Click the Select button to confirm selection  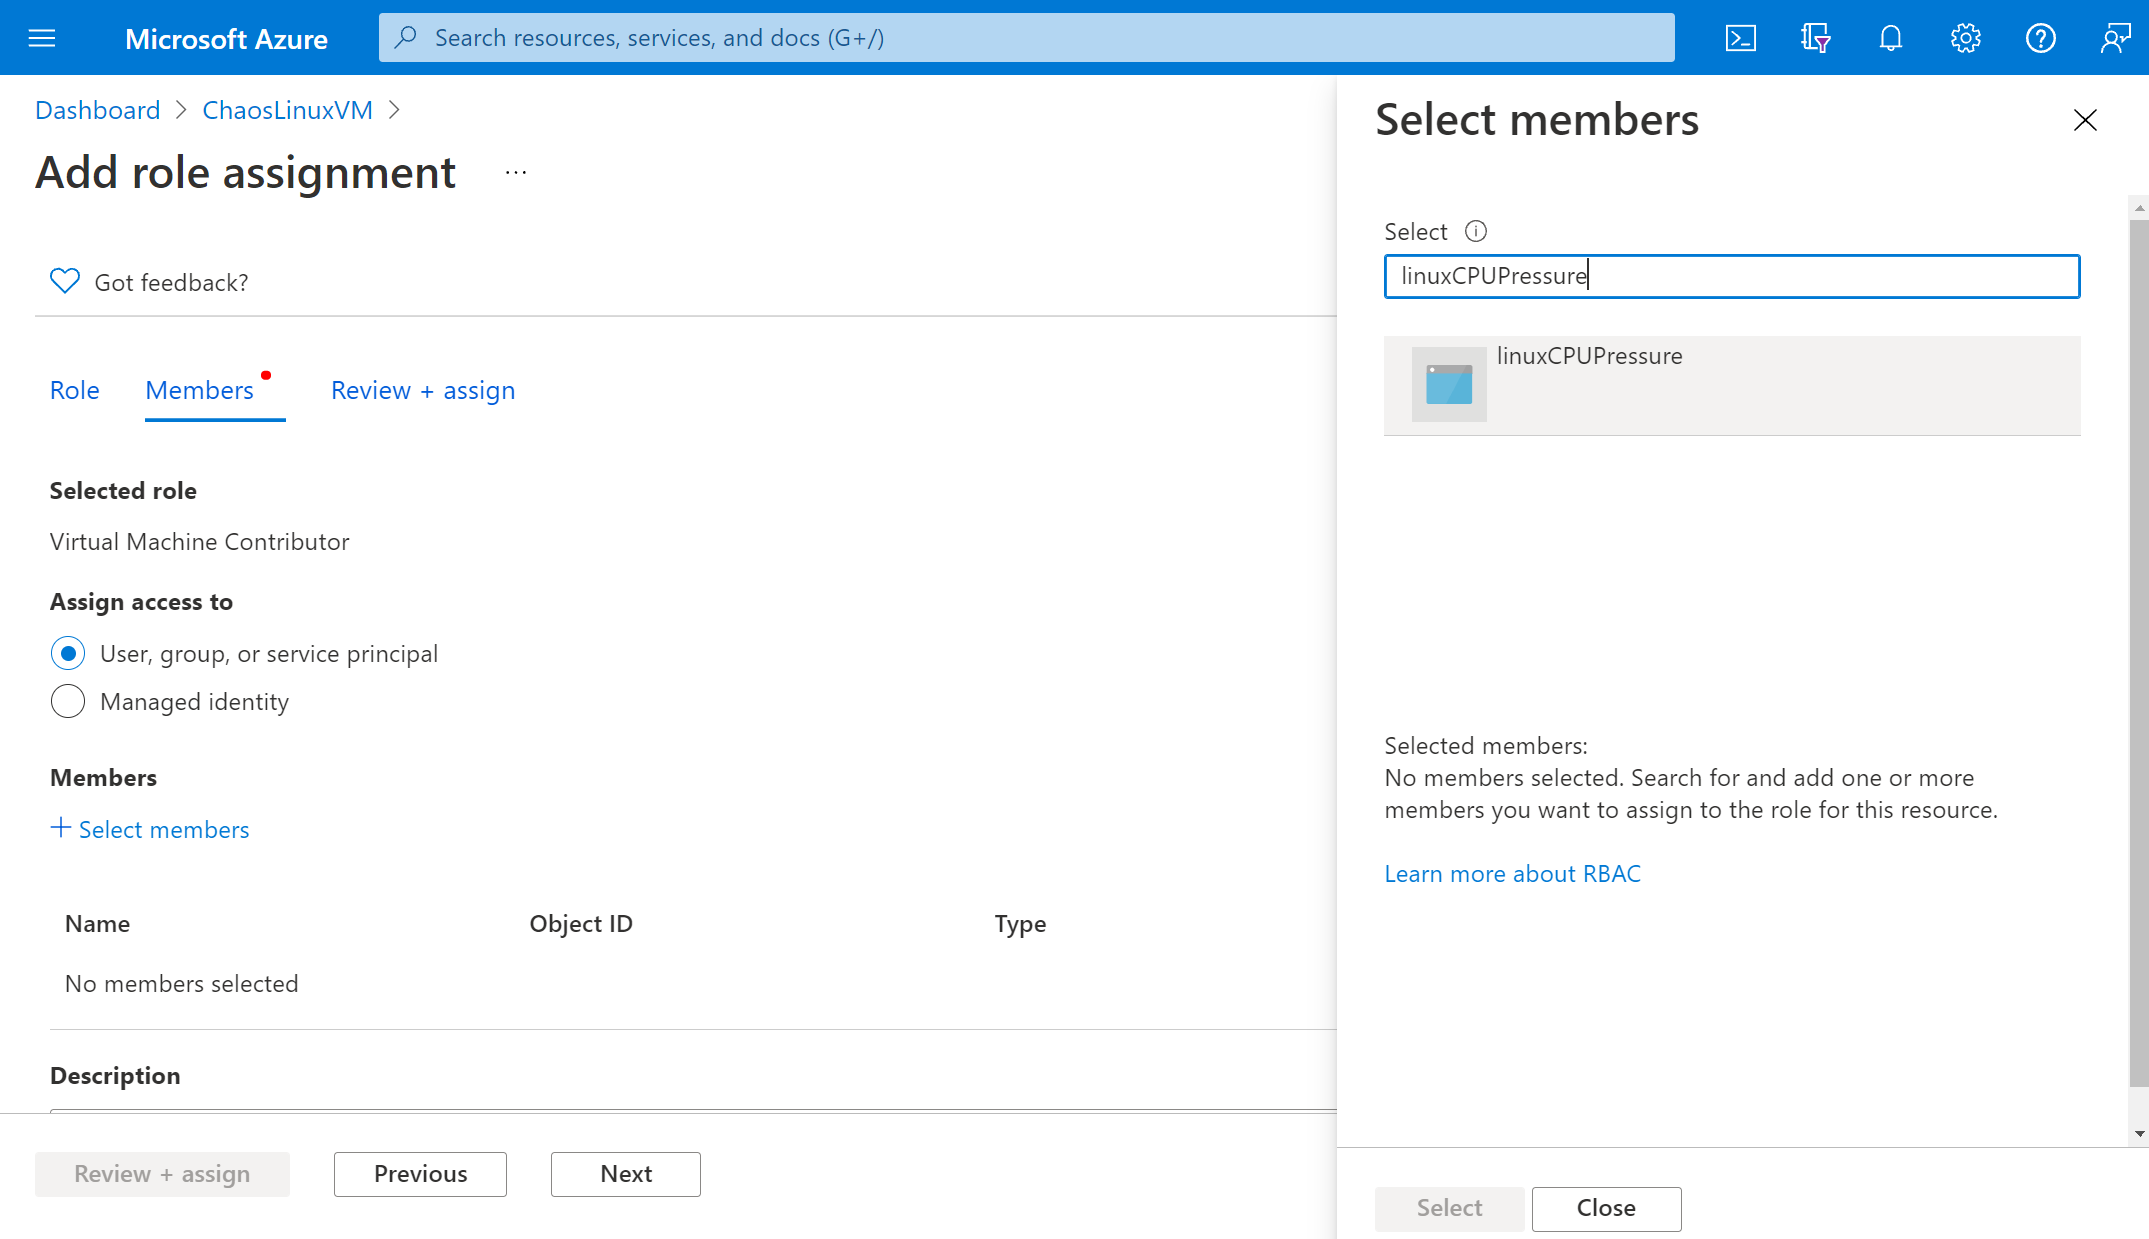(x=1448, y=1207)
